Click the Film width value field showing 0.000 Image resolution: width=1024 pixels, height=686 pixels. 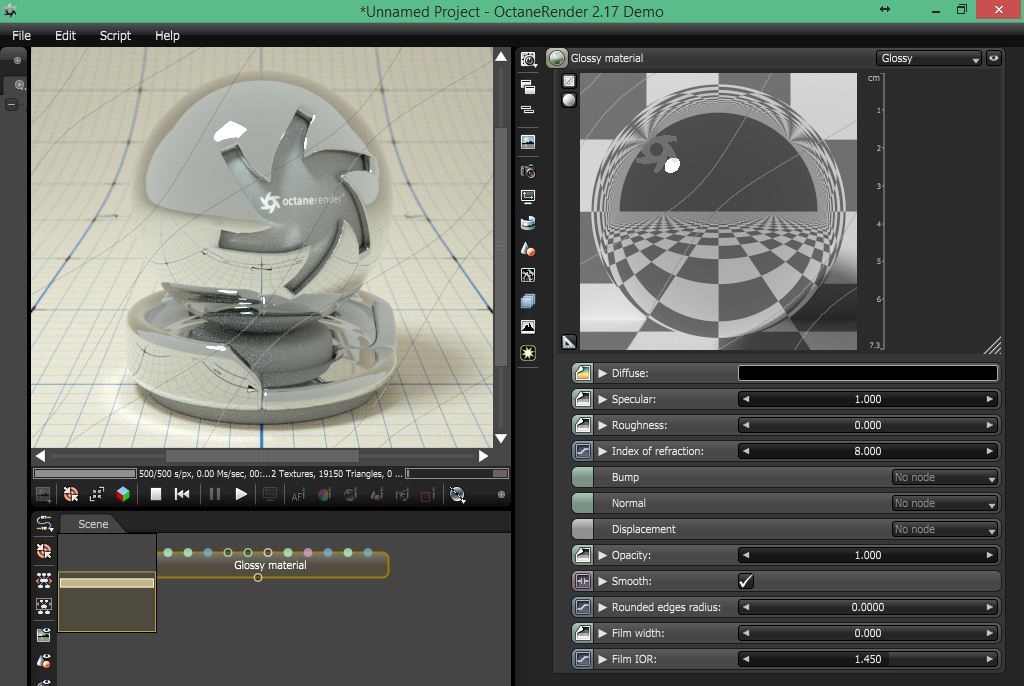[868, 633]
